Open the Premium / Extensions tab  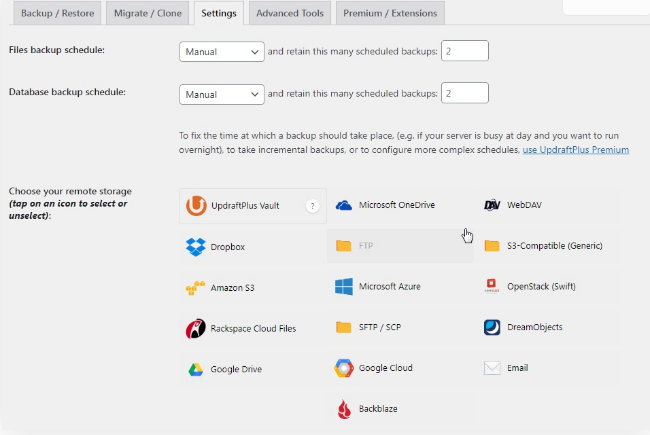point(390,13)
